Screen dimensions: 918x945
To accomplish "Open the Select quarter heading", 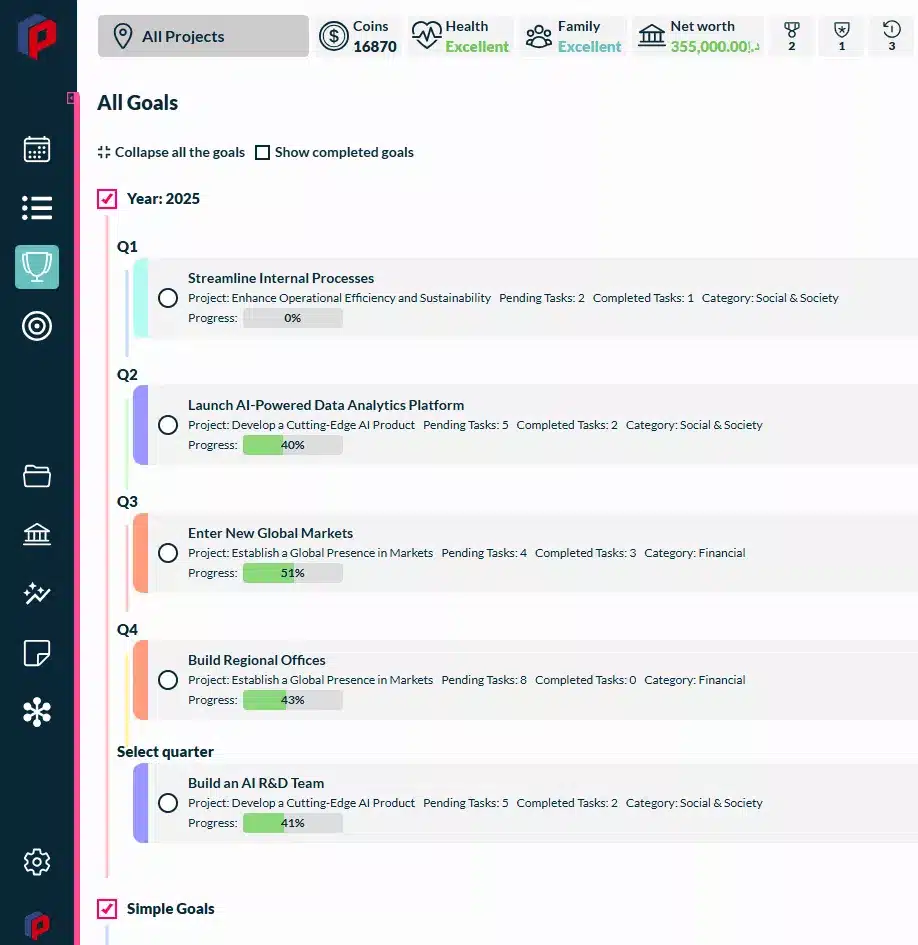I will 165,752.
